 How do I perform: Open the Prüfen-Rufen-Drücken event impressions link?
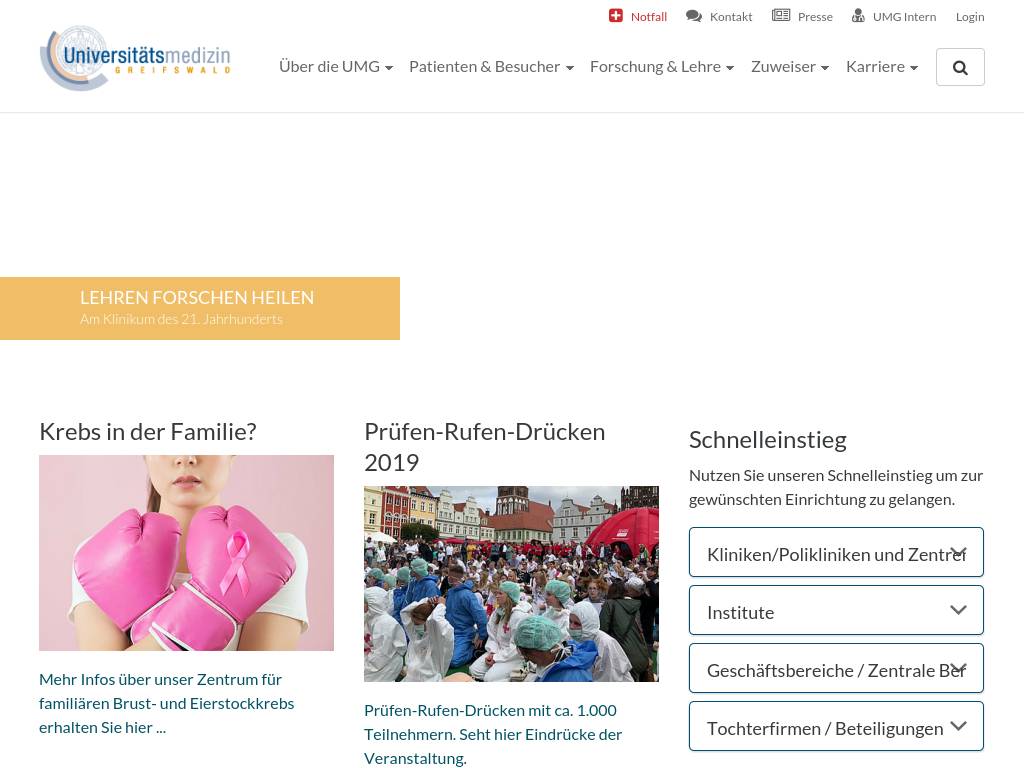click(492, 734)
